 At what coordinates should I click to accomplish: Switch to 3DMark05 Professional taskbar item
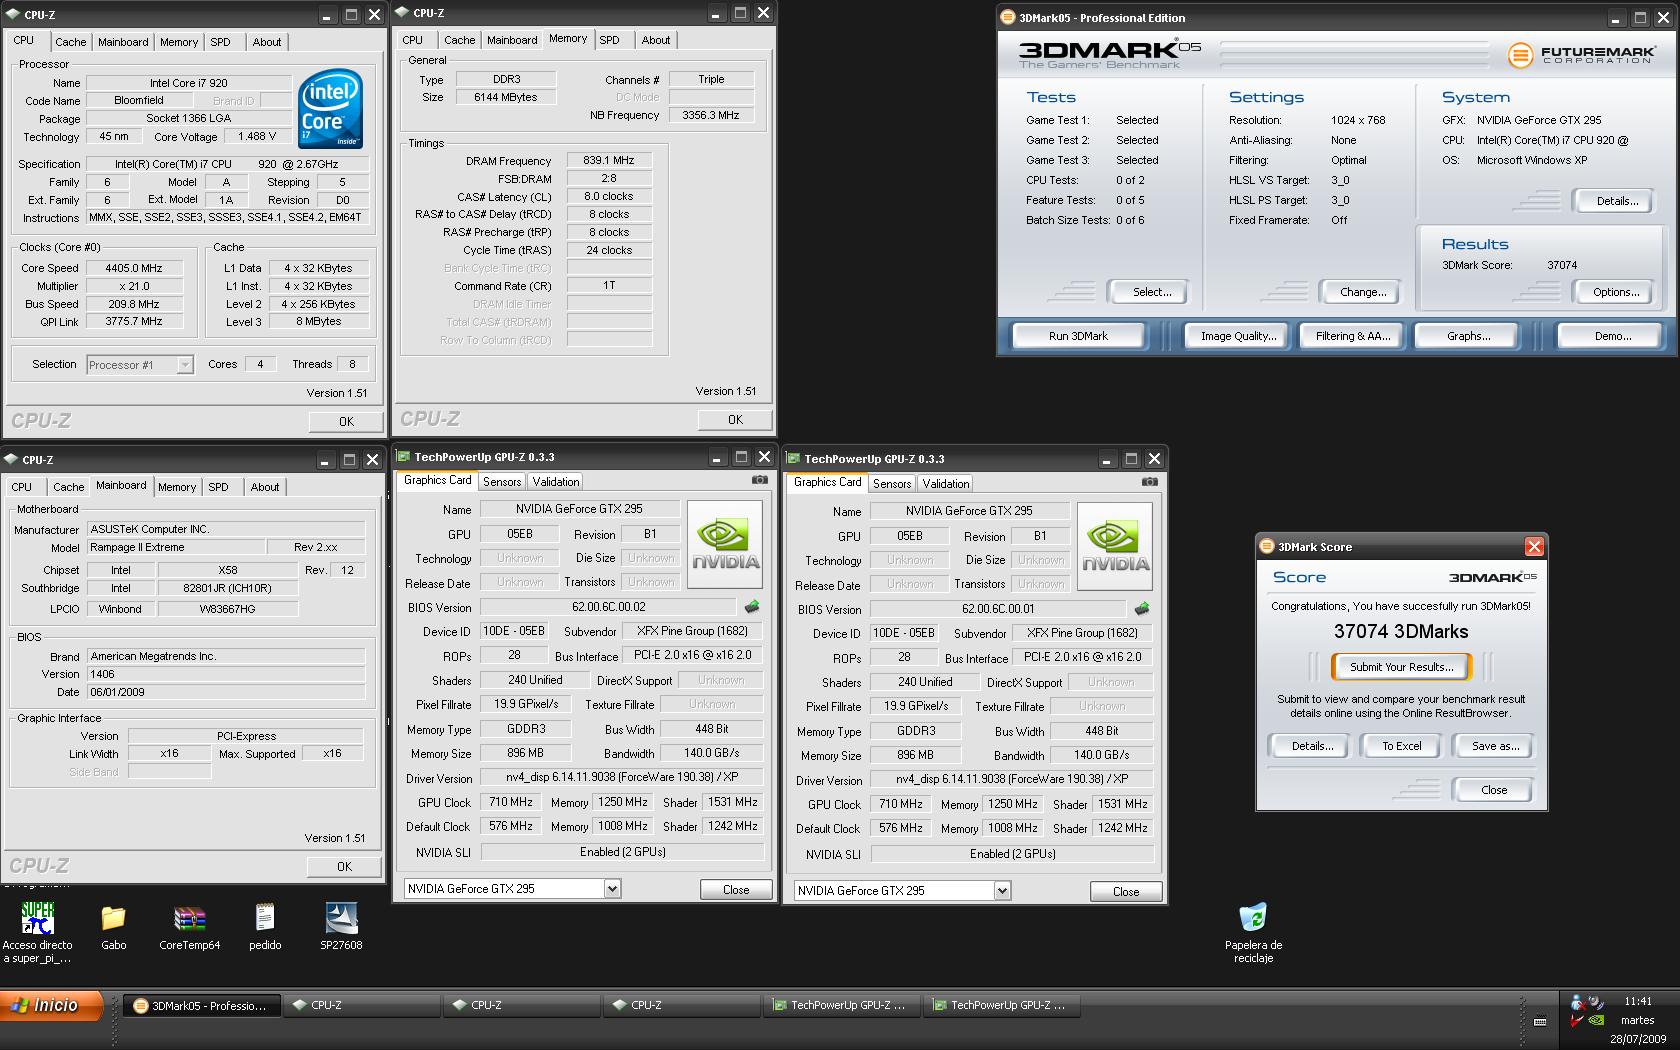[200, 1006]
